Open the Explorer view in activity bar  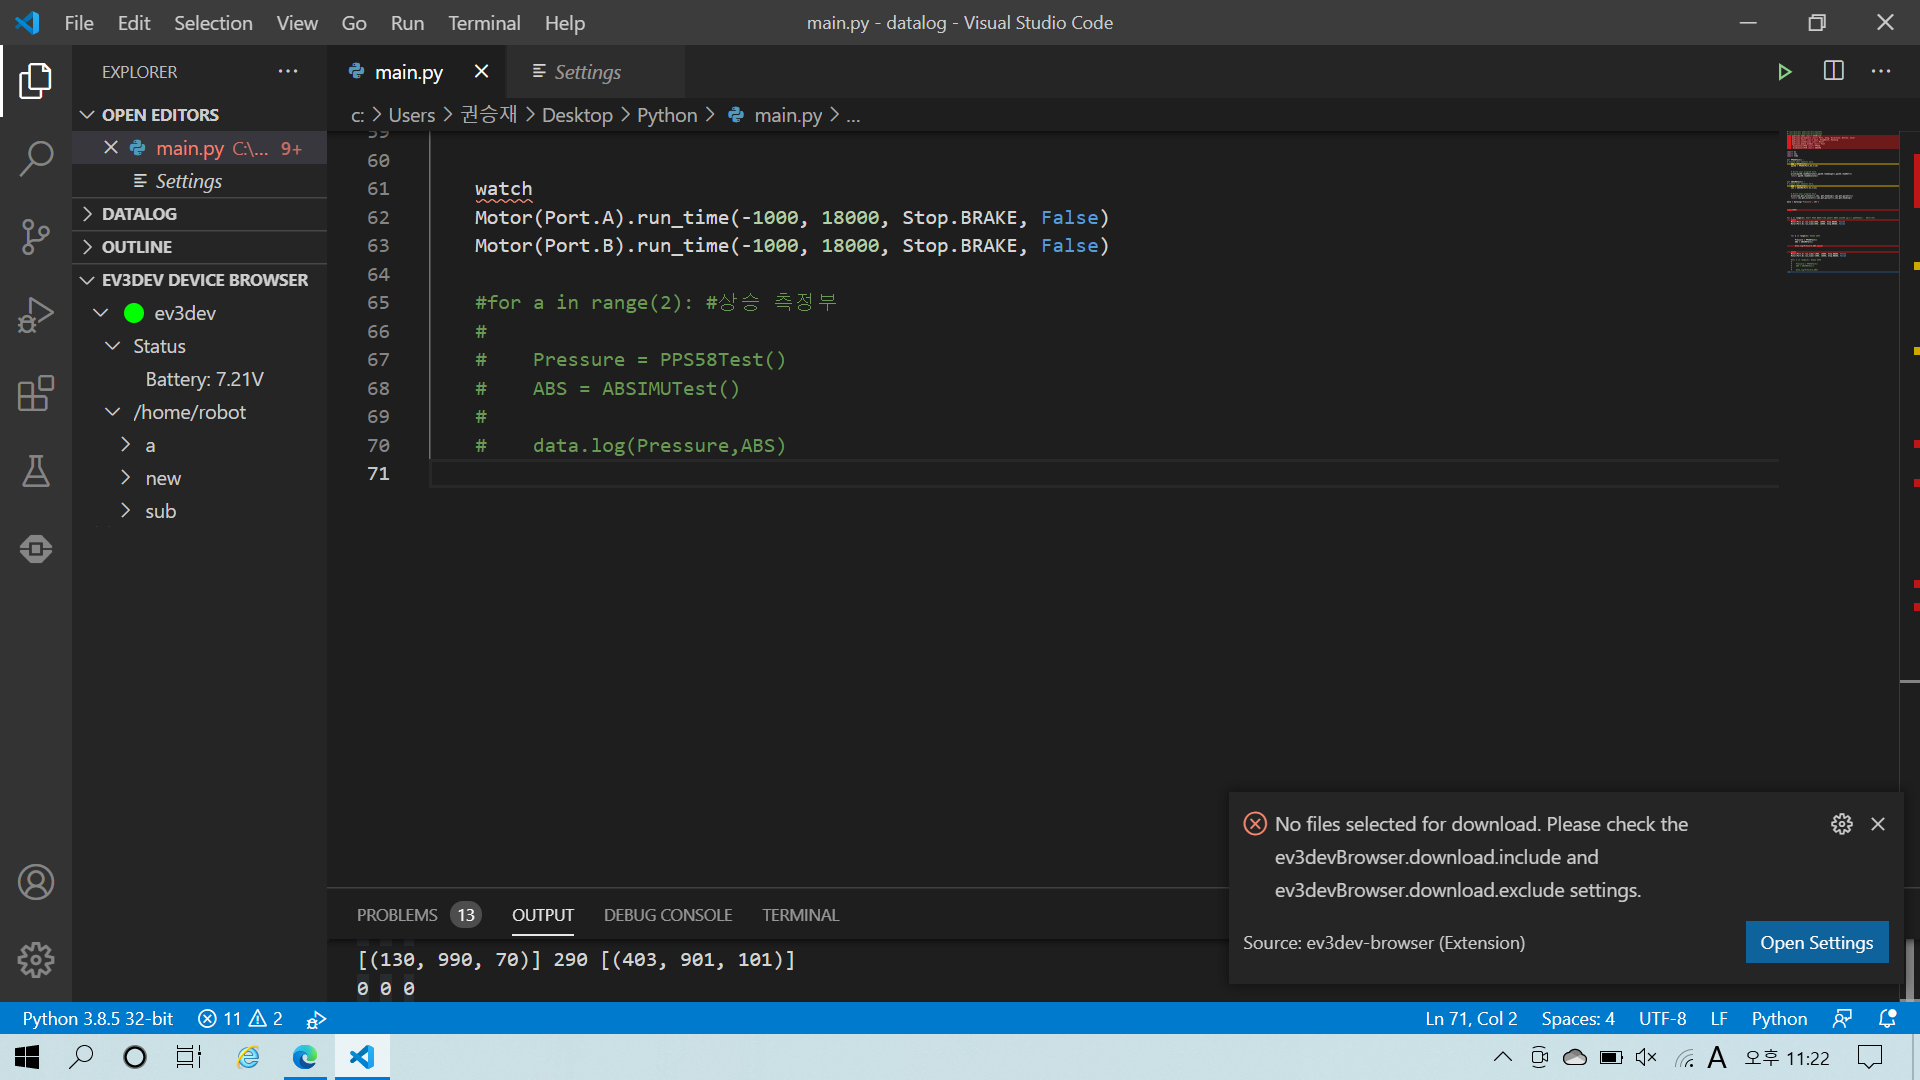click(36, 81)
